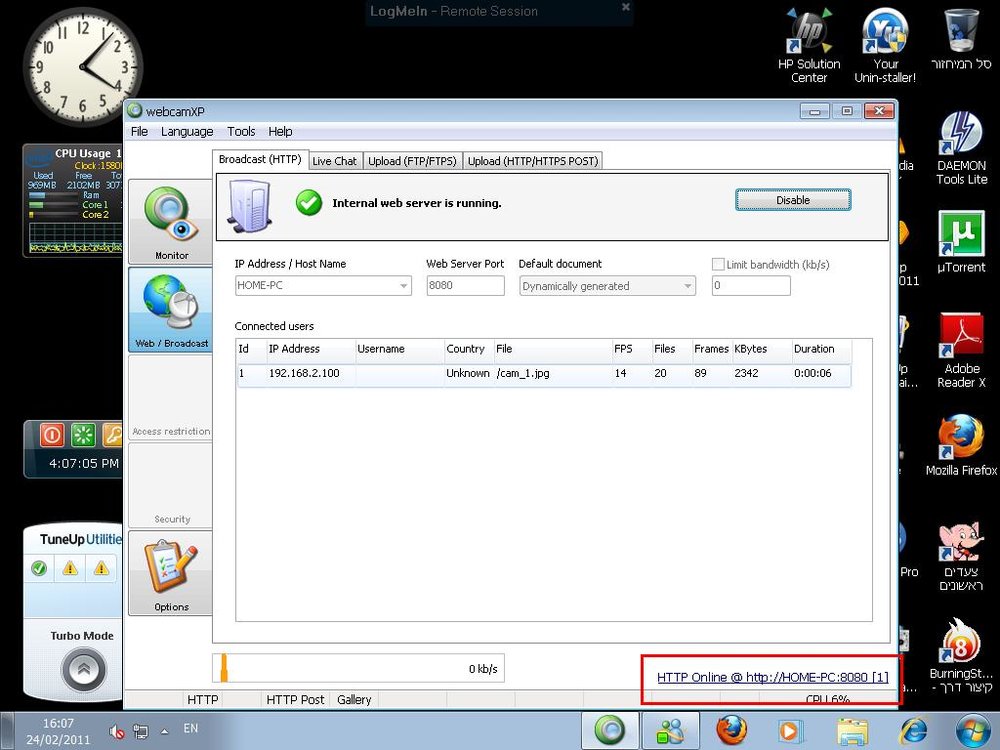Viewport: 1000px width, 750px height.
Task: Open the Security sidebar section
Action: tap(170, 485)
